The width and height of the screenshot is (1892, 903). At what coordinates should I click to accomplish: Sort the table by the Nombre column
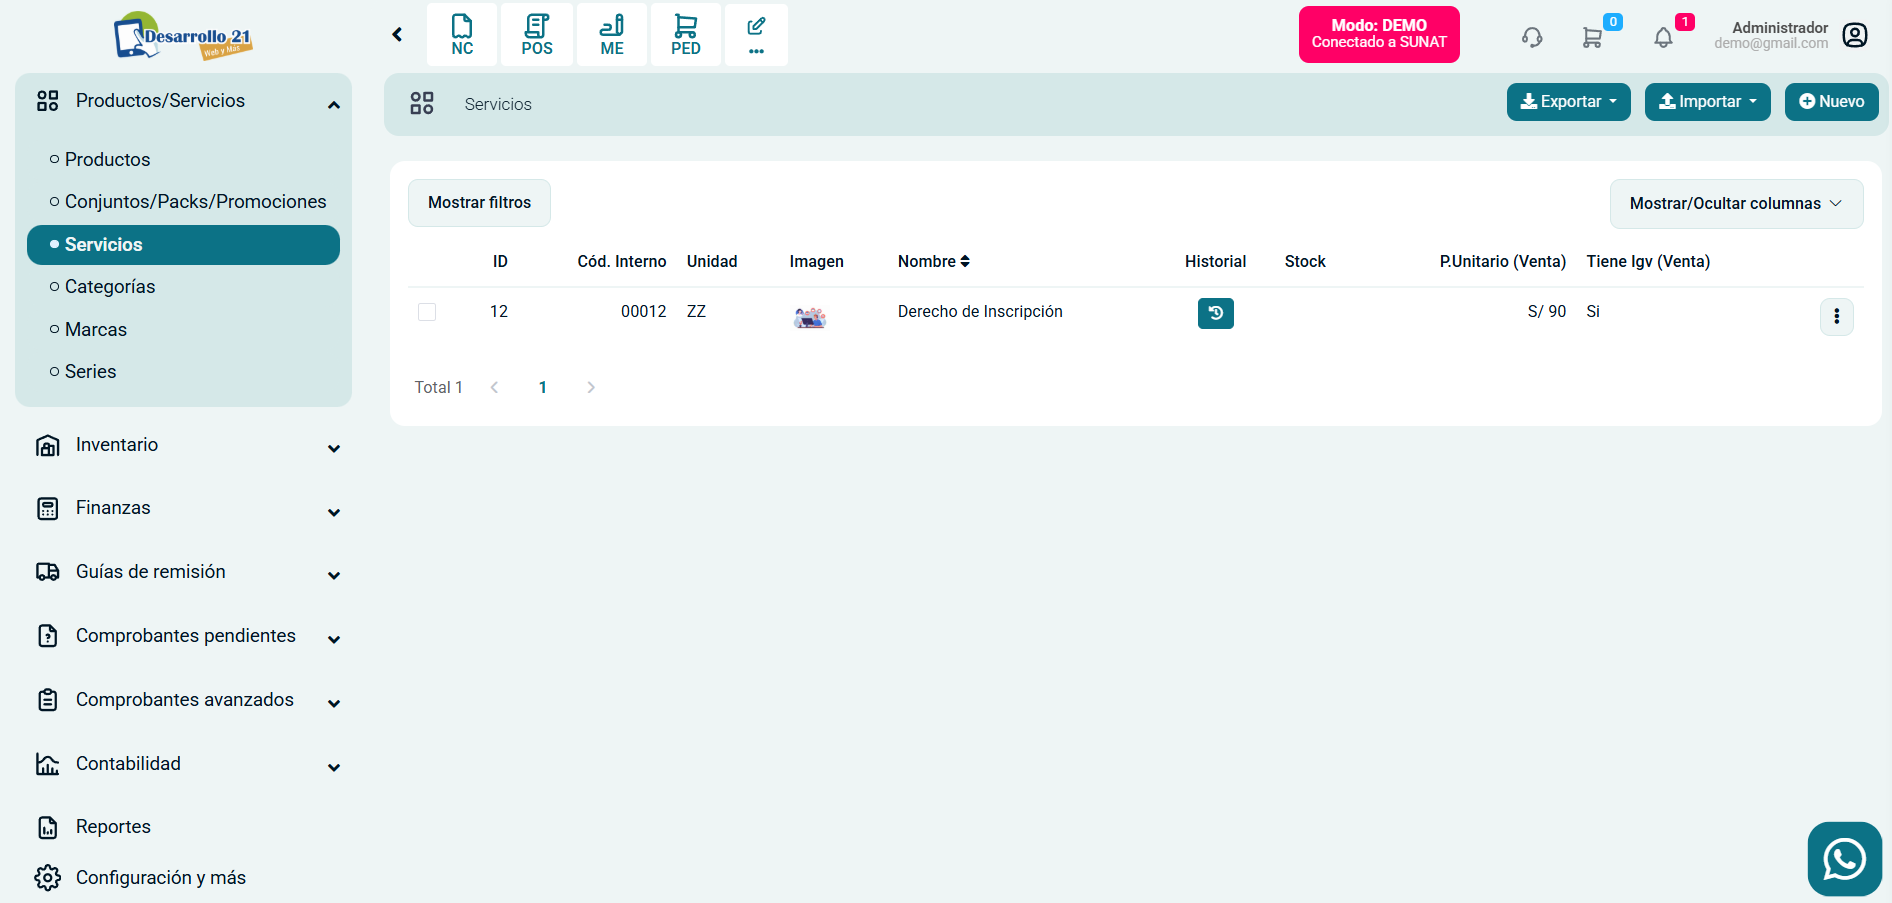coord(933,262)
